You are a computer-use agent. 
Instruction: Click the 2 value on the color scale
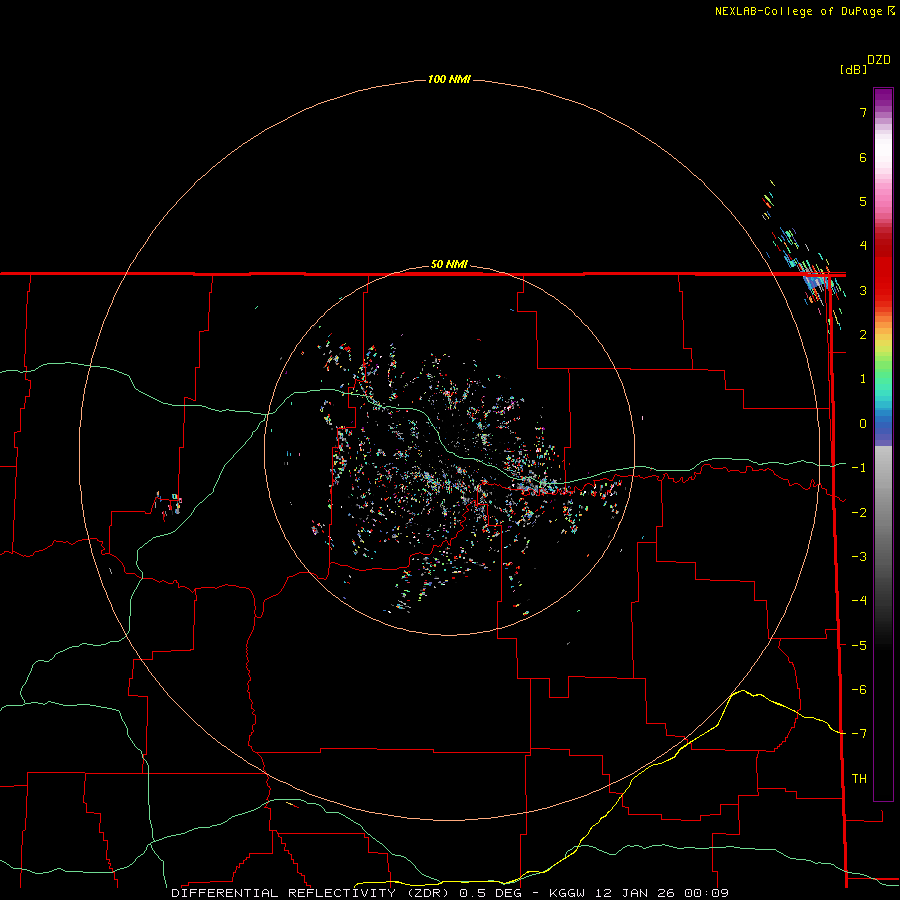(863, 335)
